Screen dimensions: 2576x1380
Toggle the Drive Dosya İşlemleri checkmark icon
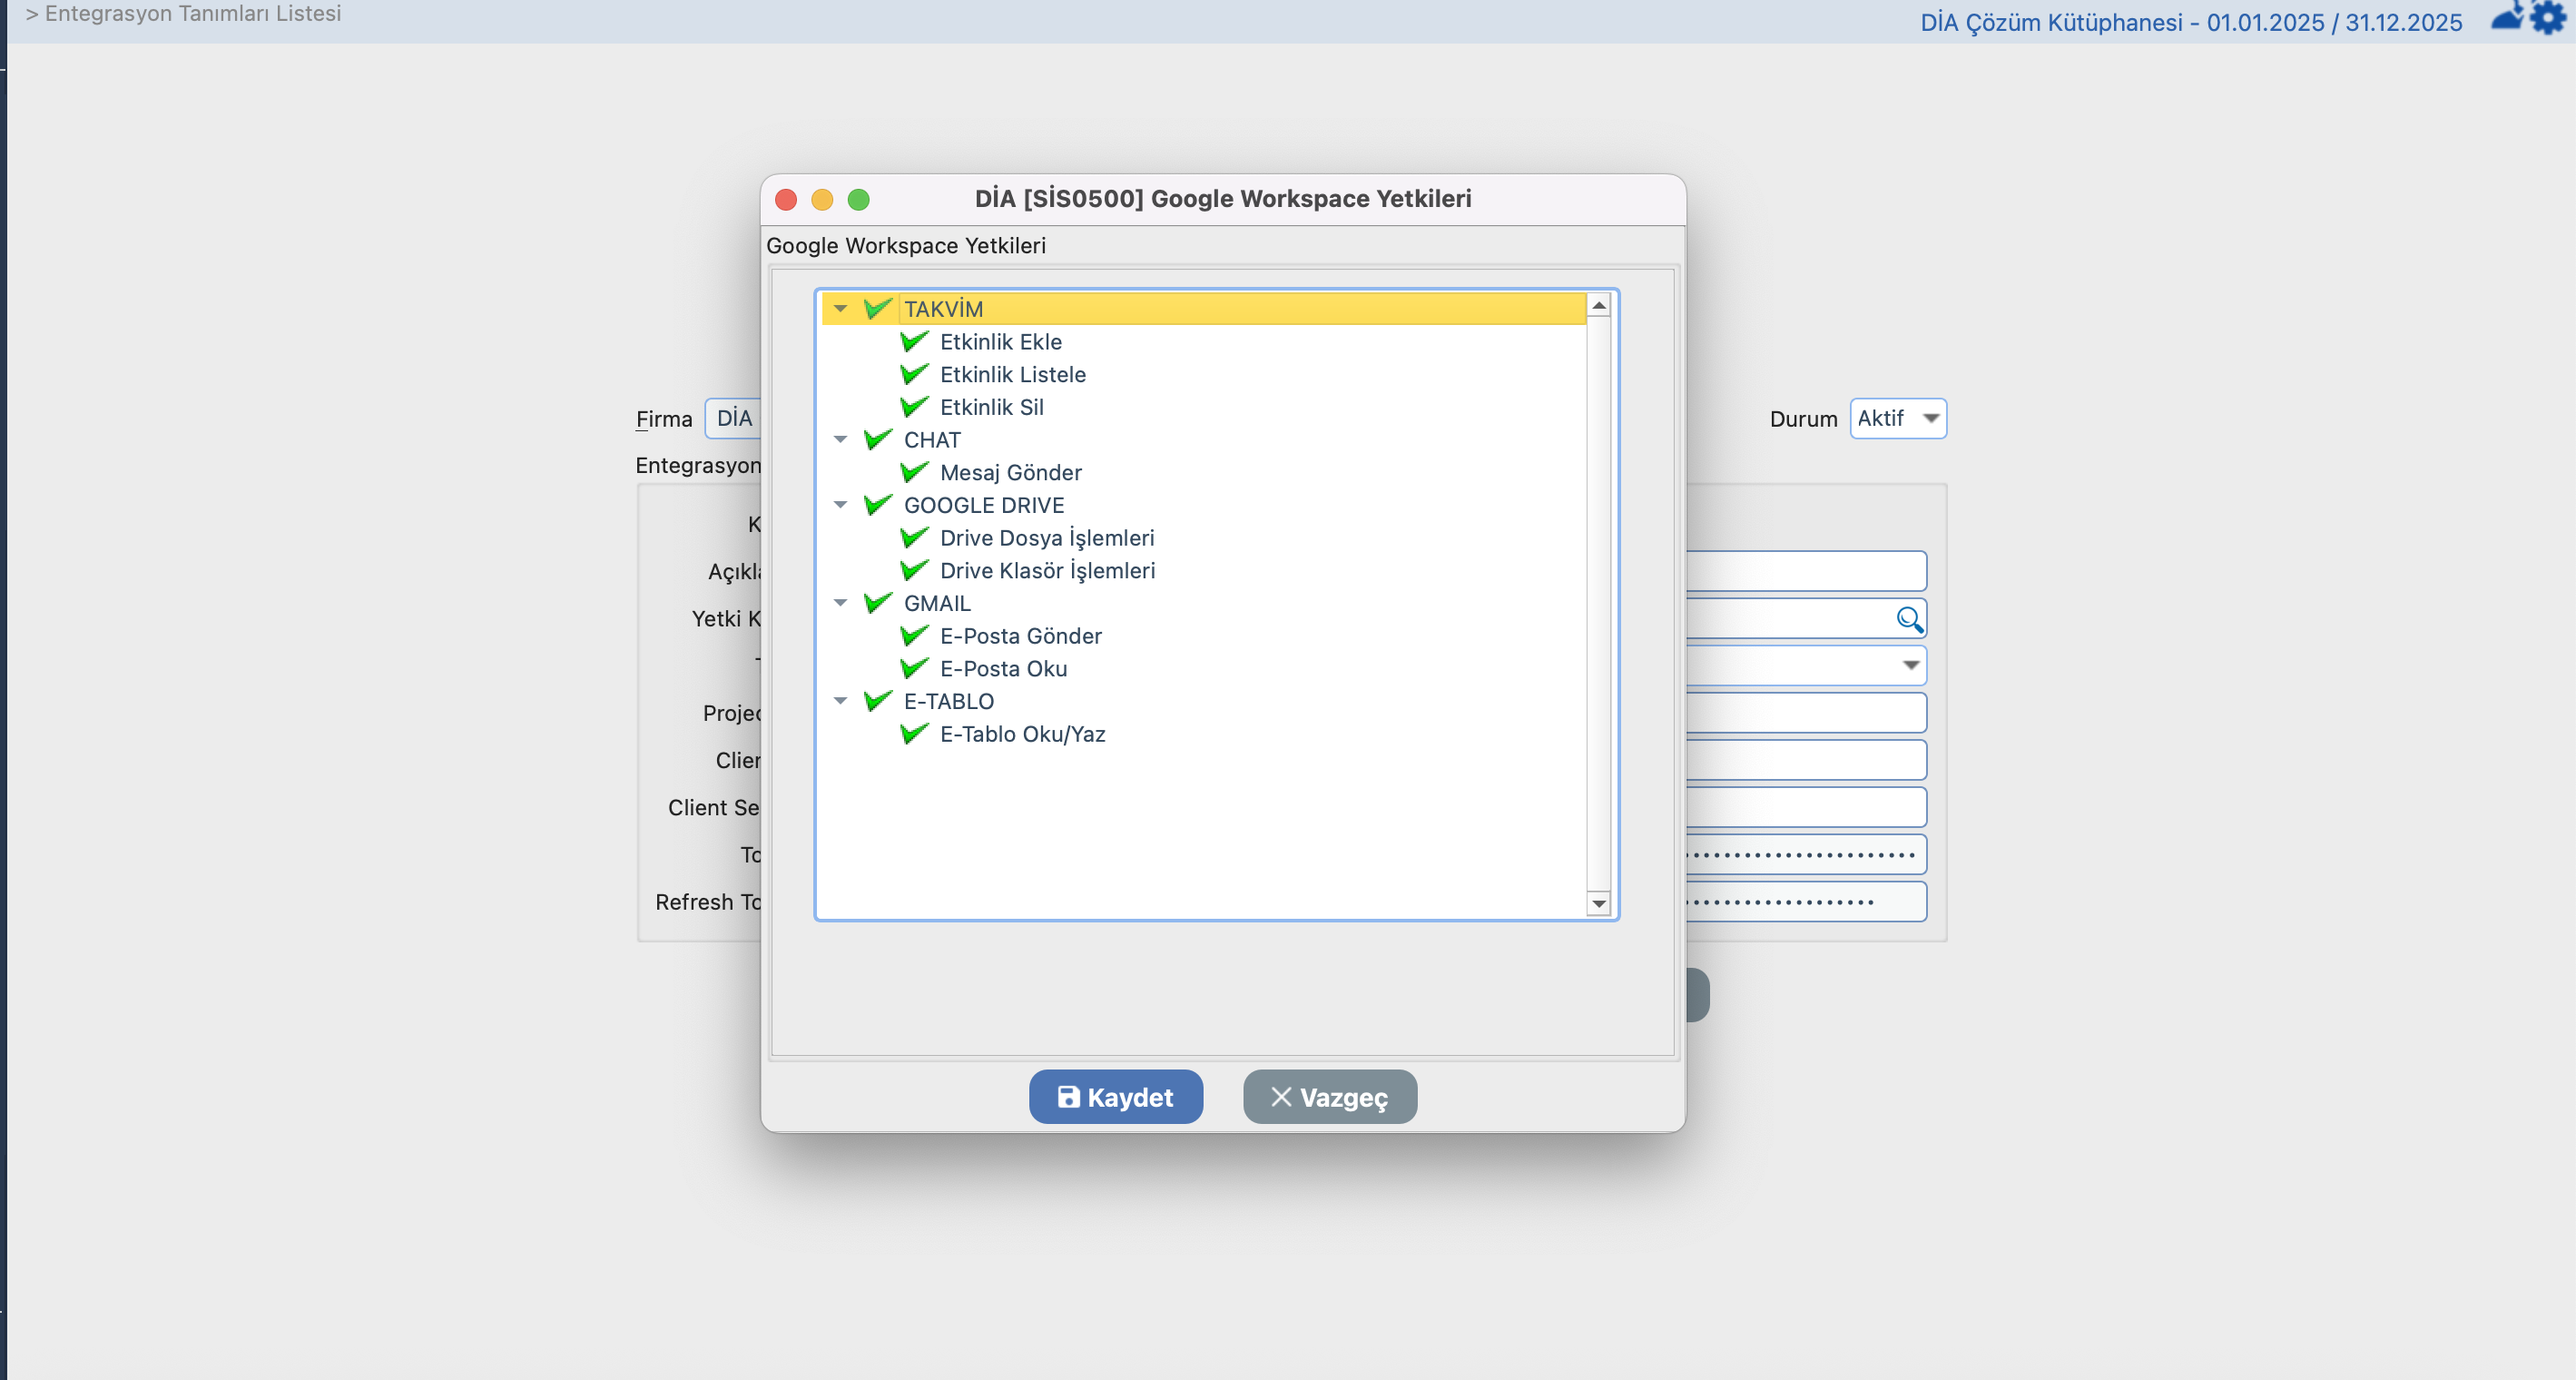coord(914,538)
